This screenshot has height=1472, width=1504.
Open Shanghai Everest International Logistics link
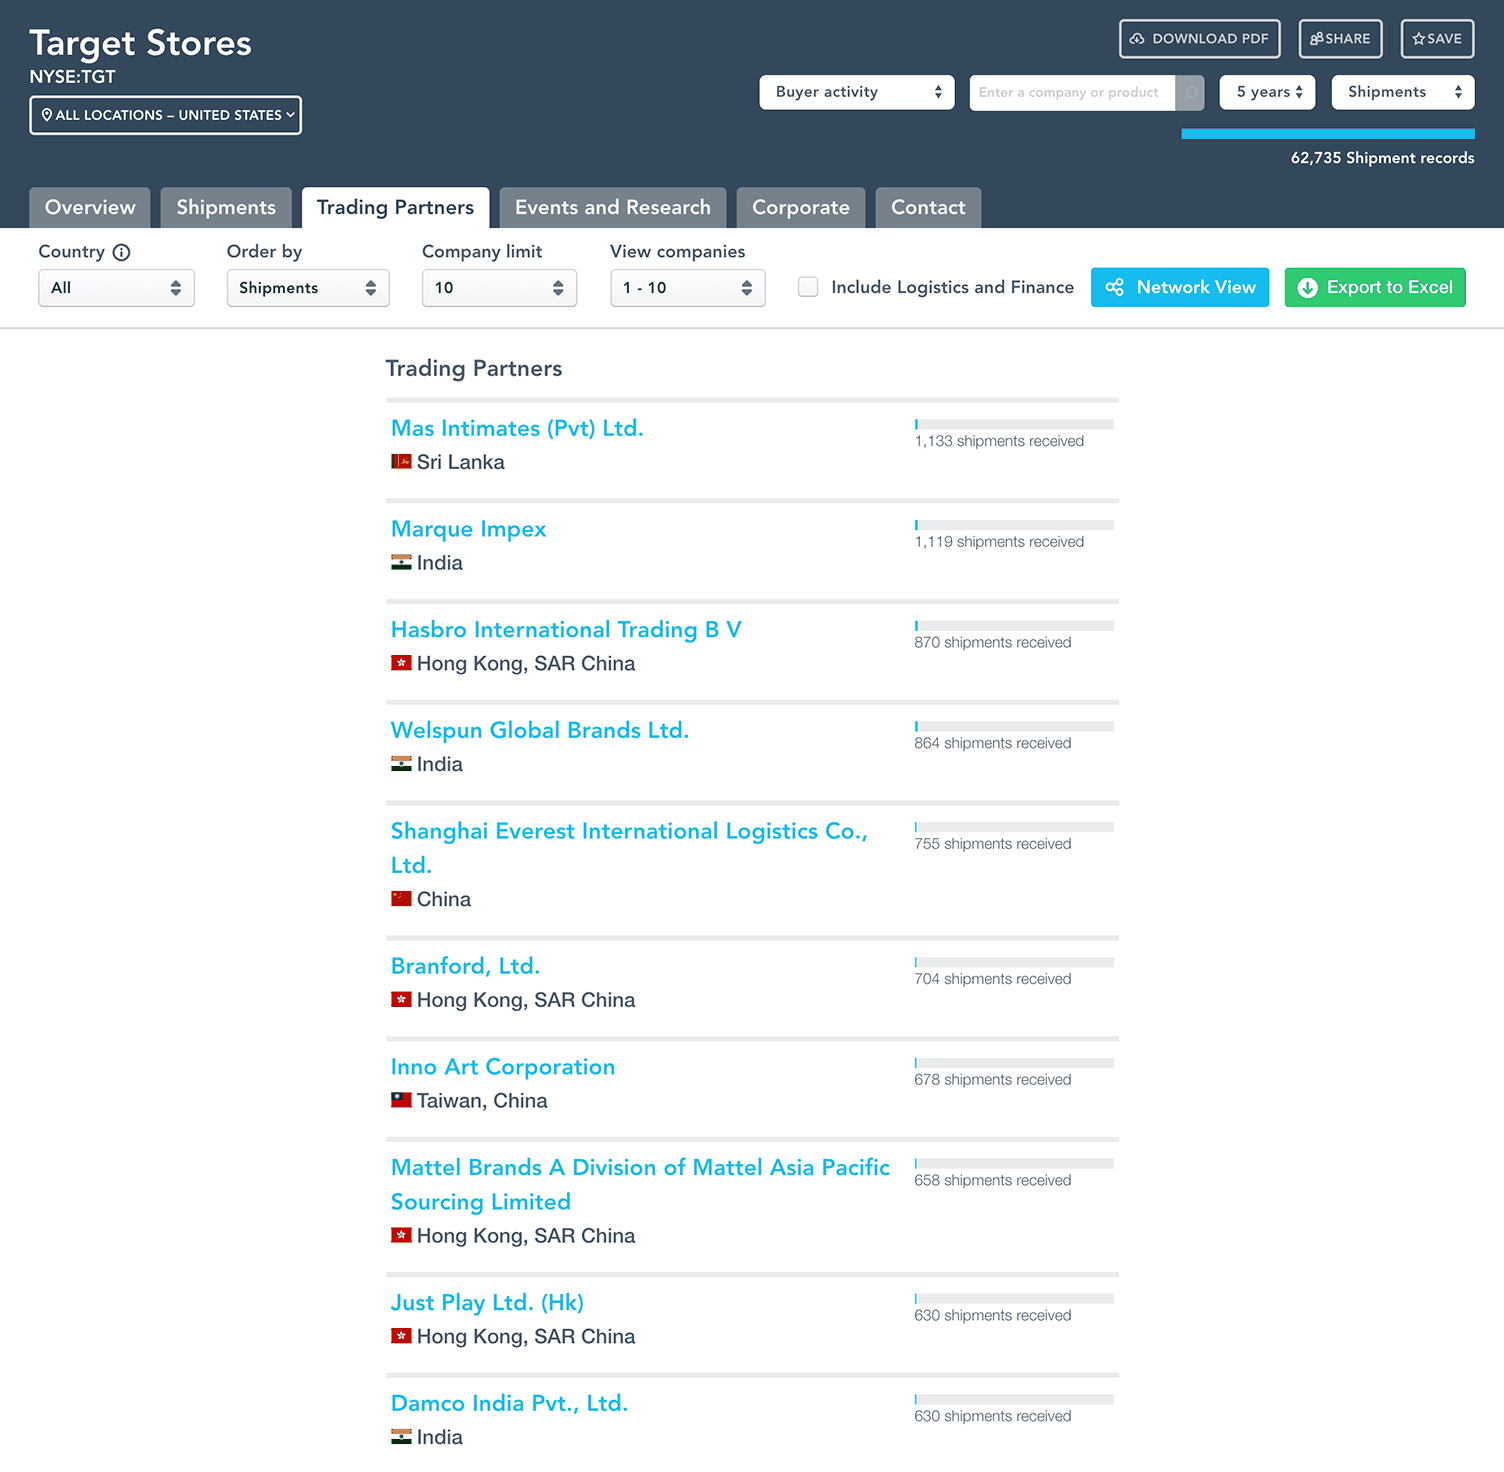point(629,848)
